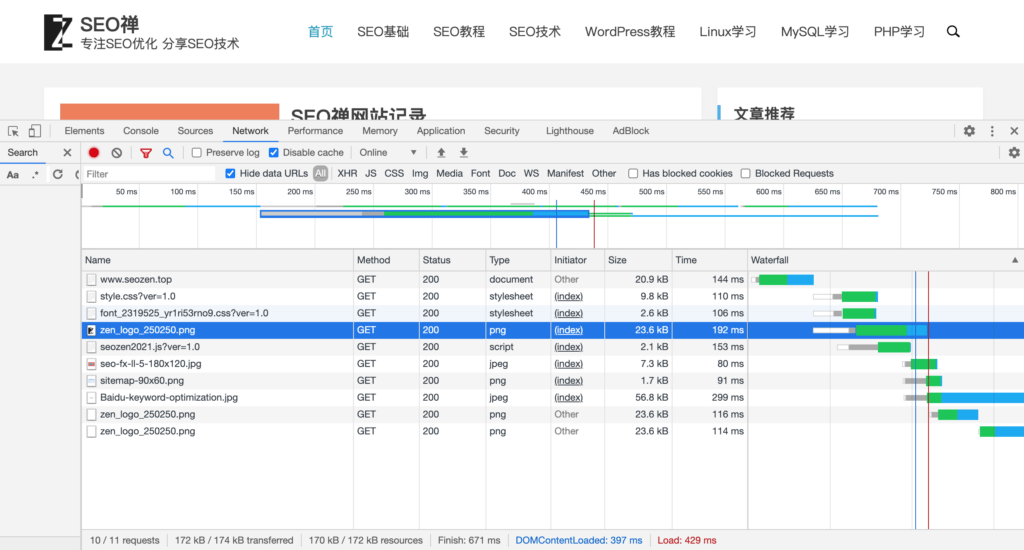Close the Search sidebar panel

tap(67, 152)
